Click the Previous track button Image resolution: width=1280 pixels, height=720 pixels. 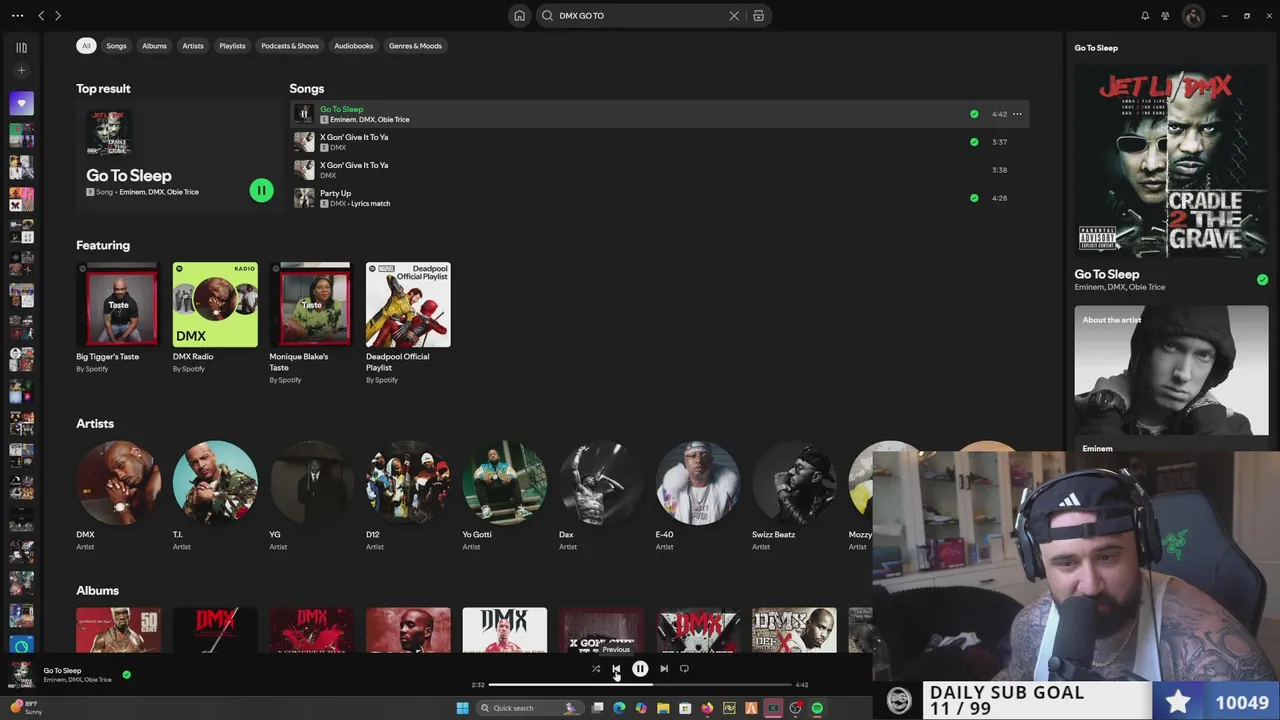point(616,669)
